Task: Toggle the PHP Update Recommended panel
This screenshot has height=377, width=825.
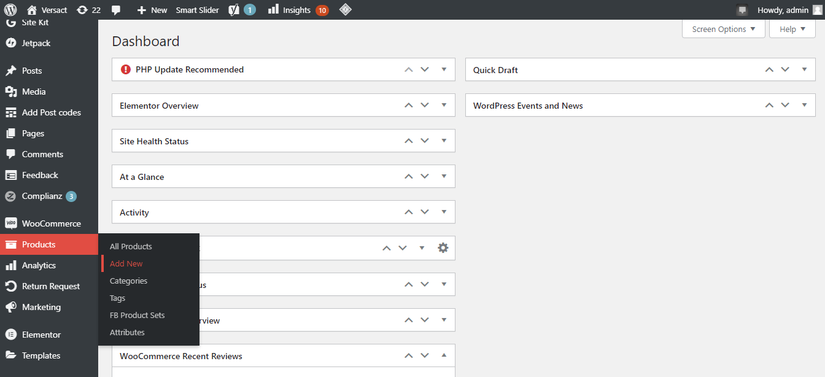Action: click(x=444, y=69)
